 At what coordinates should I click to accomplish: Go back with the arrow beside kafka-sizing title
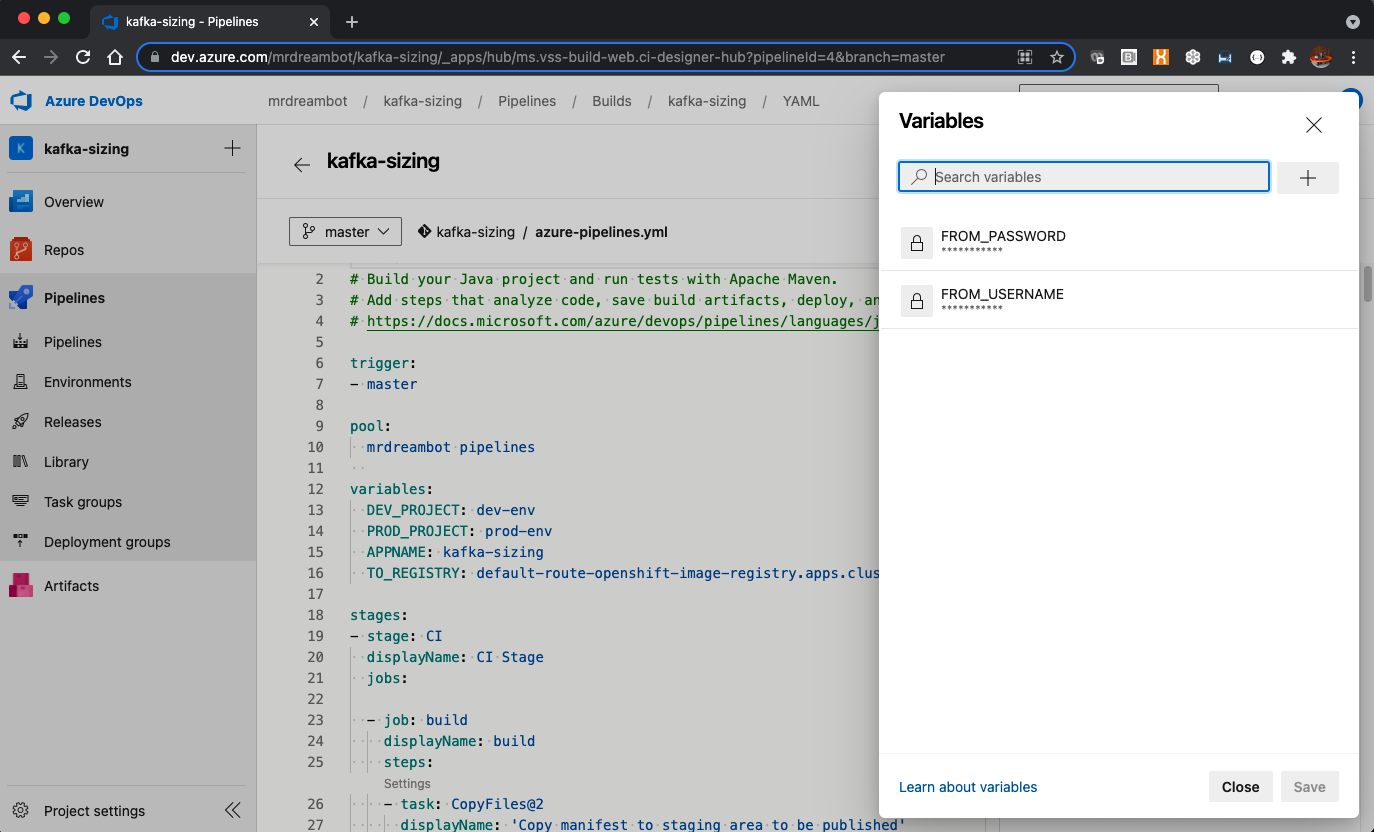302,164
